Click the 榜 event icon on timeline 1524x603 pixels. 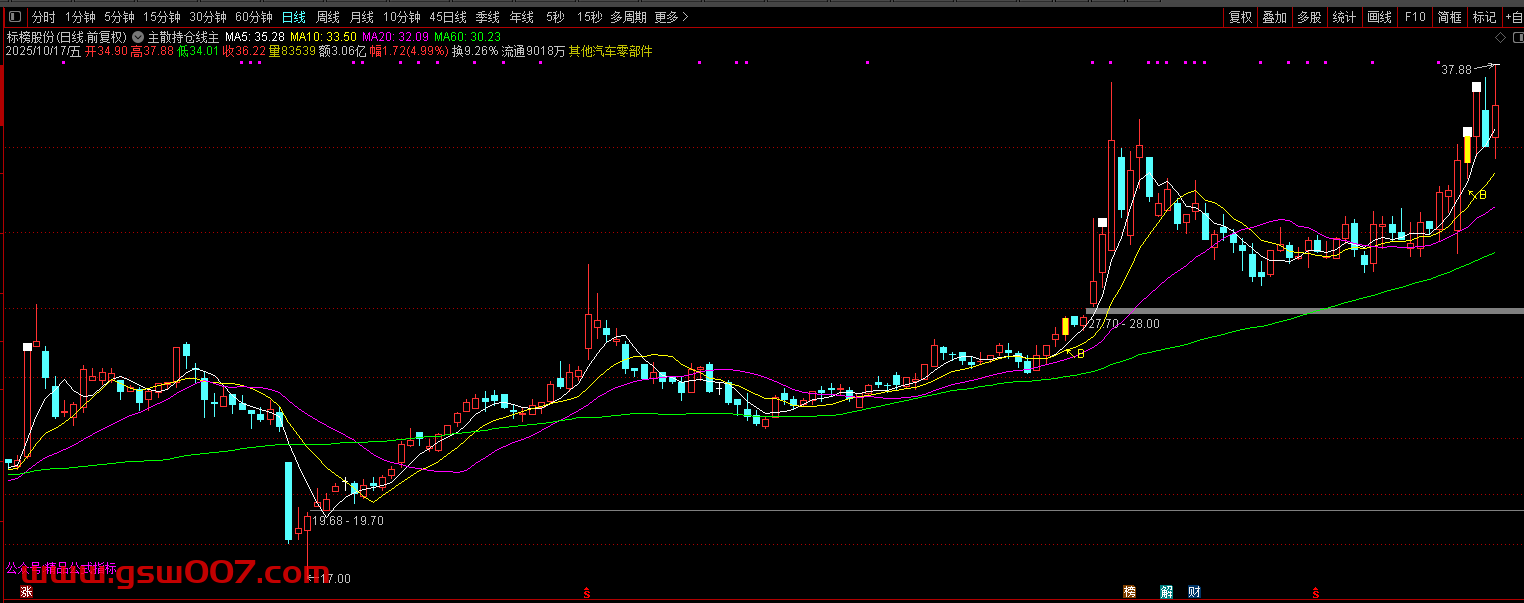coord(1130,592)
